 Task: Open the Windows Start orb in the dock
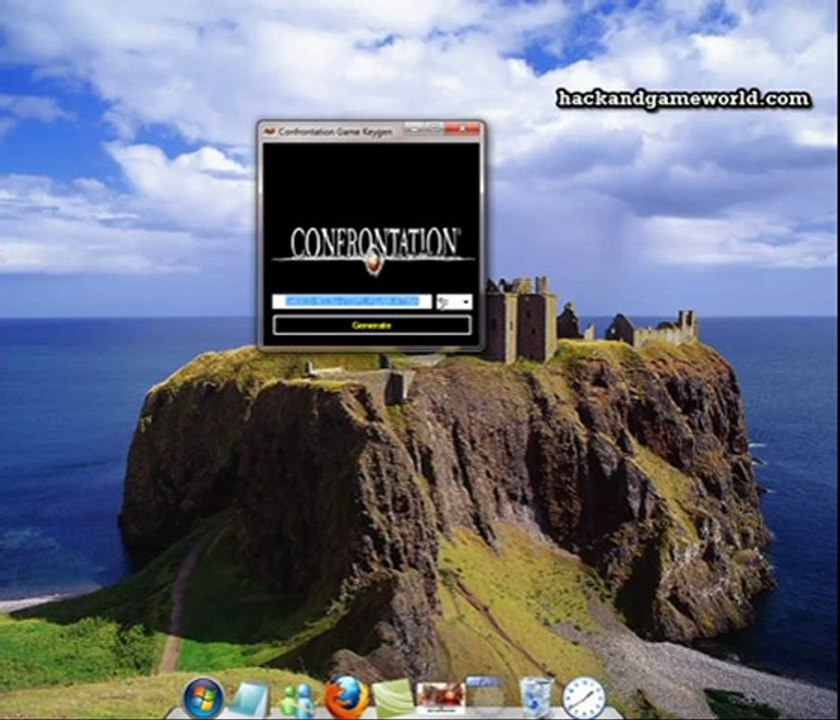coord(204,698)
